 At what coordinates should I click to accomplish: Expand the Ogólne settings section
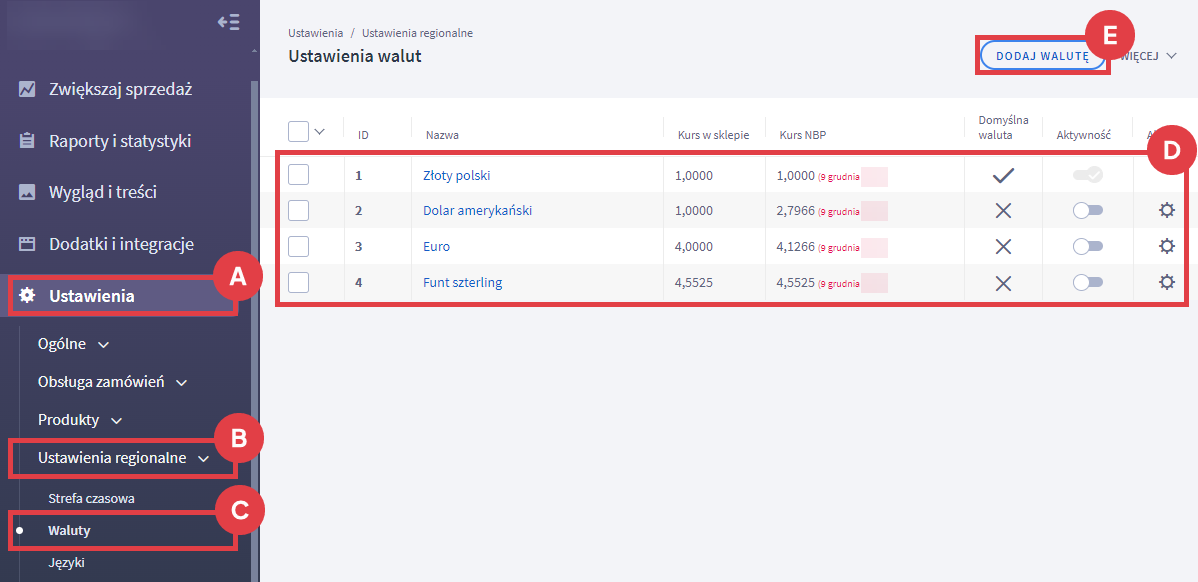click(x=74, y=344)
